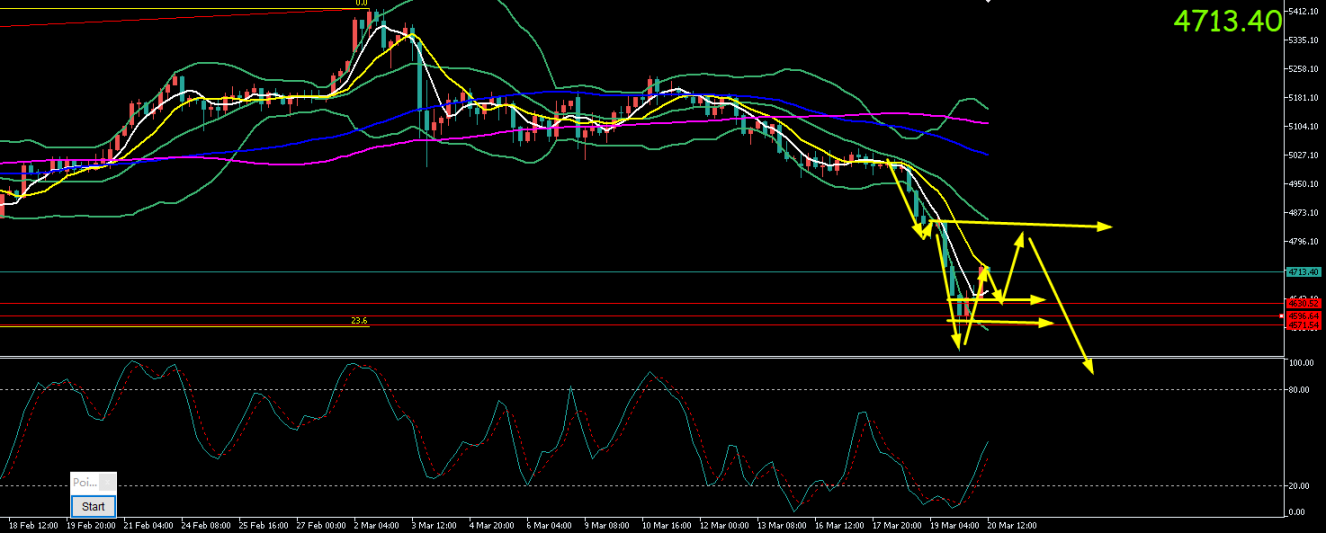1326x533 pixels.
Task: Select the red 4630.52 price level tag
Action: click(1302, 304)
